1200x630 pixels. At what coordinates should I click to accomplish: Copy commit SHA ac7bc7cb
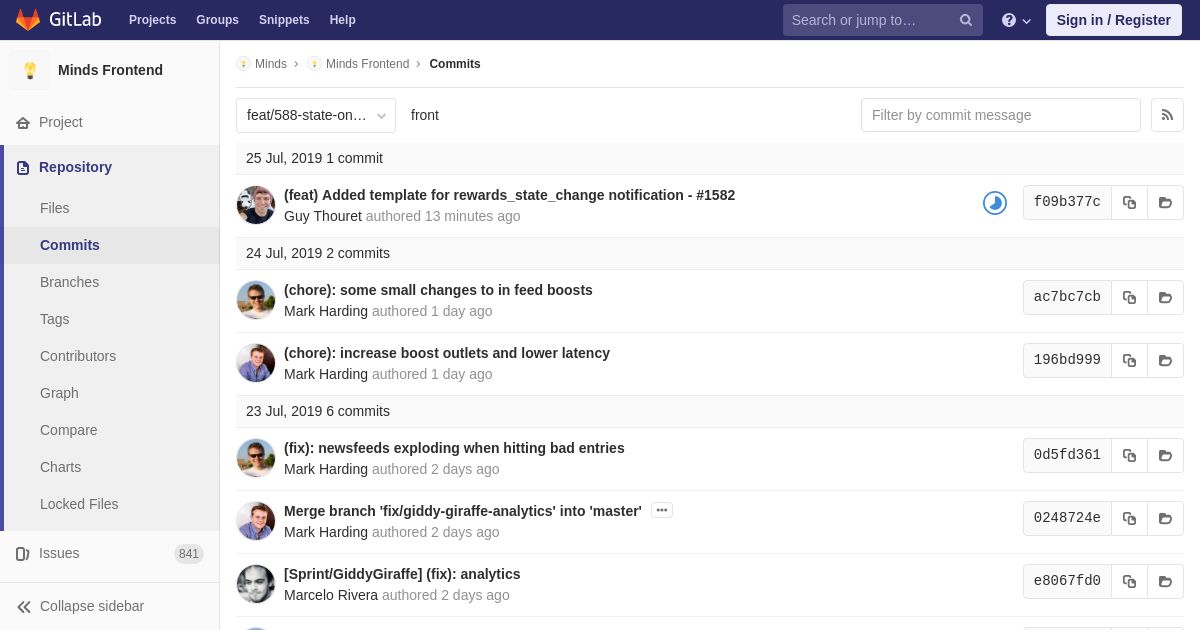point(1129,297)
